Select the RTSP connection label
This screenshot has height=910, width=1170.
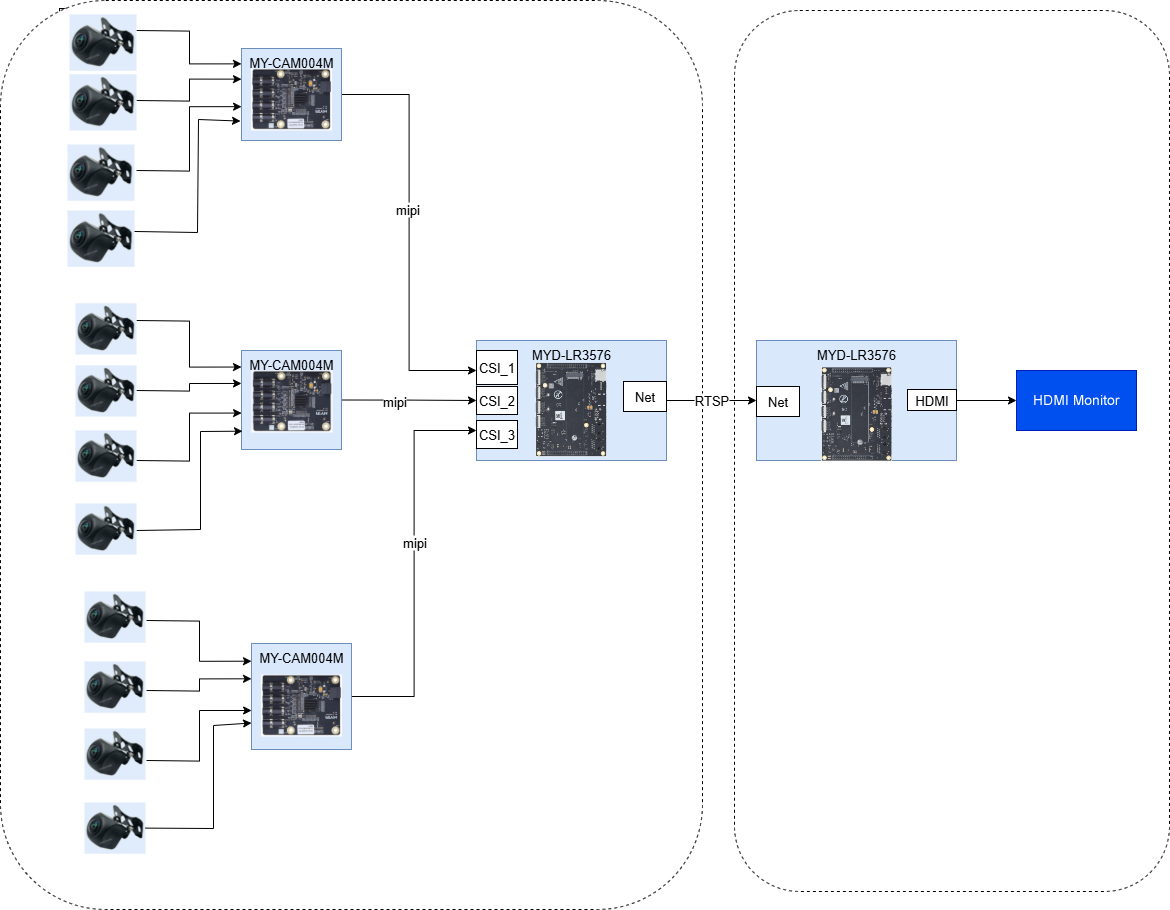712,401
